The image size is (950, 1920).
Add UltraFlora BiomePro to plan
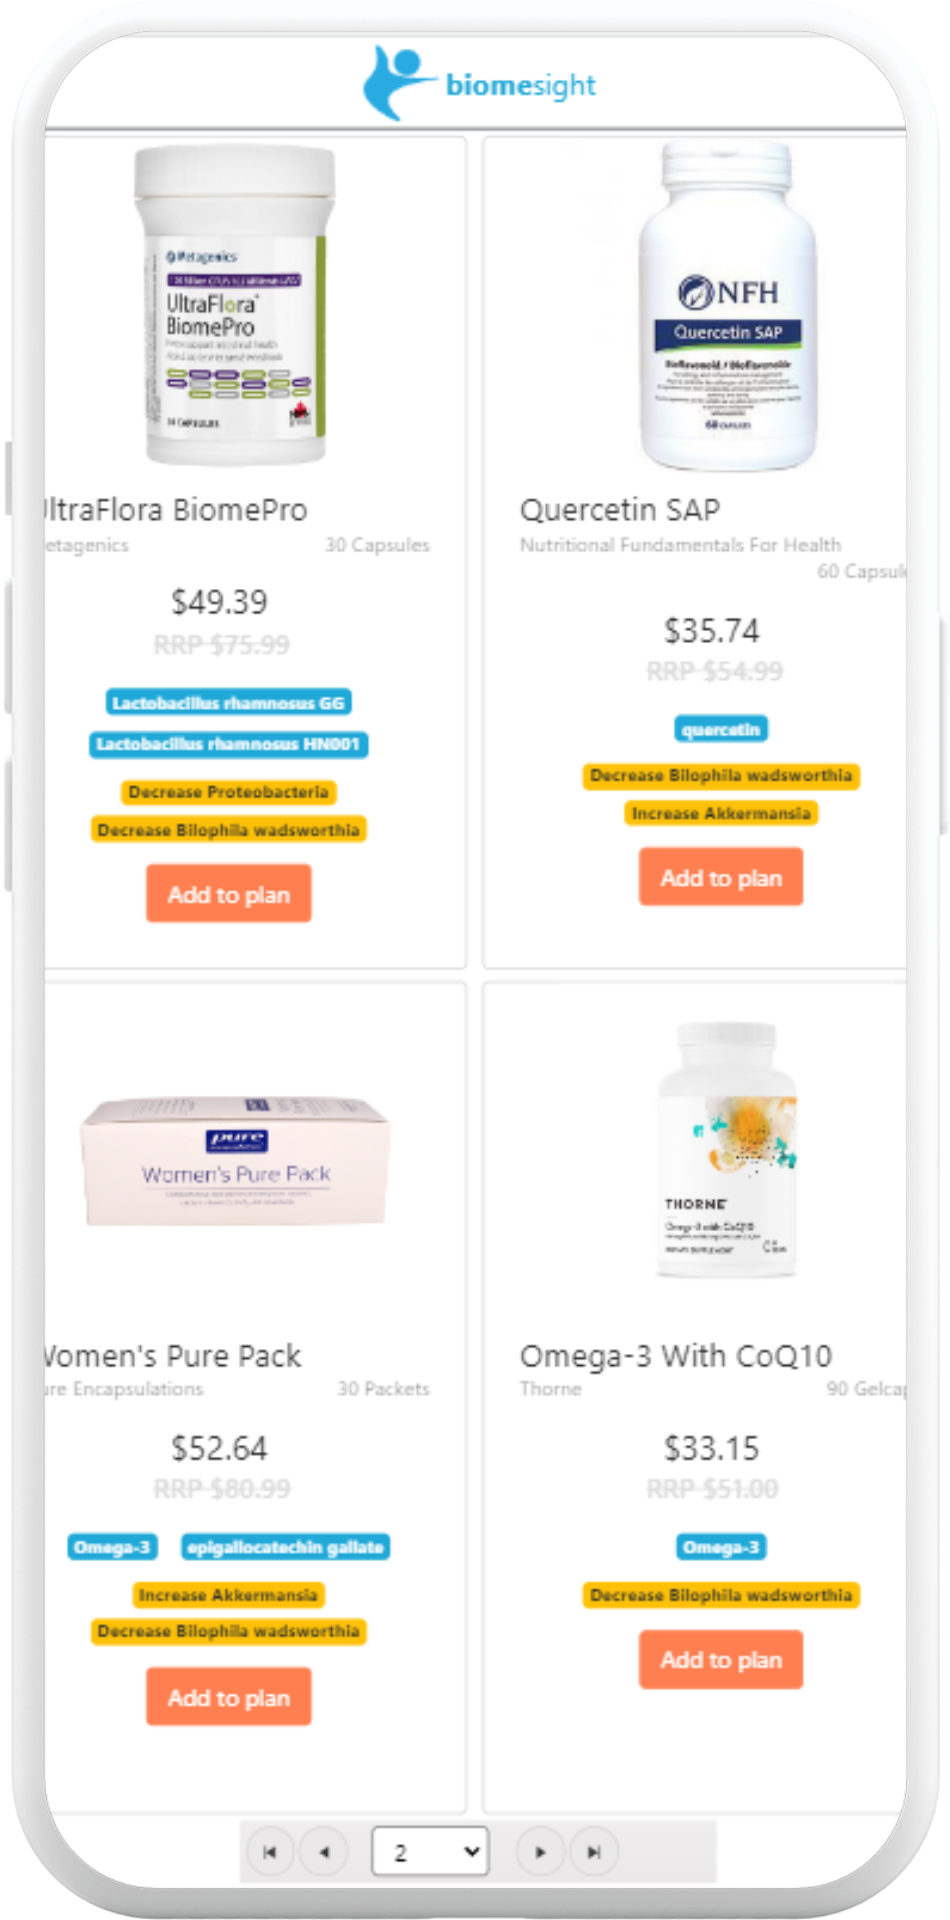click(x=229, y=894)
